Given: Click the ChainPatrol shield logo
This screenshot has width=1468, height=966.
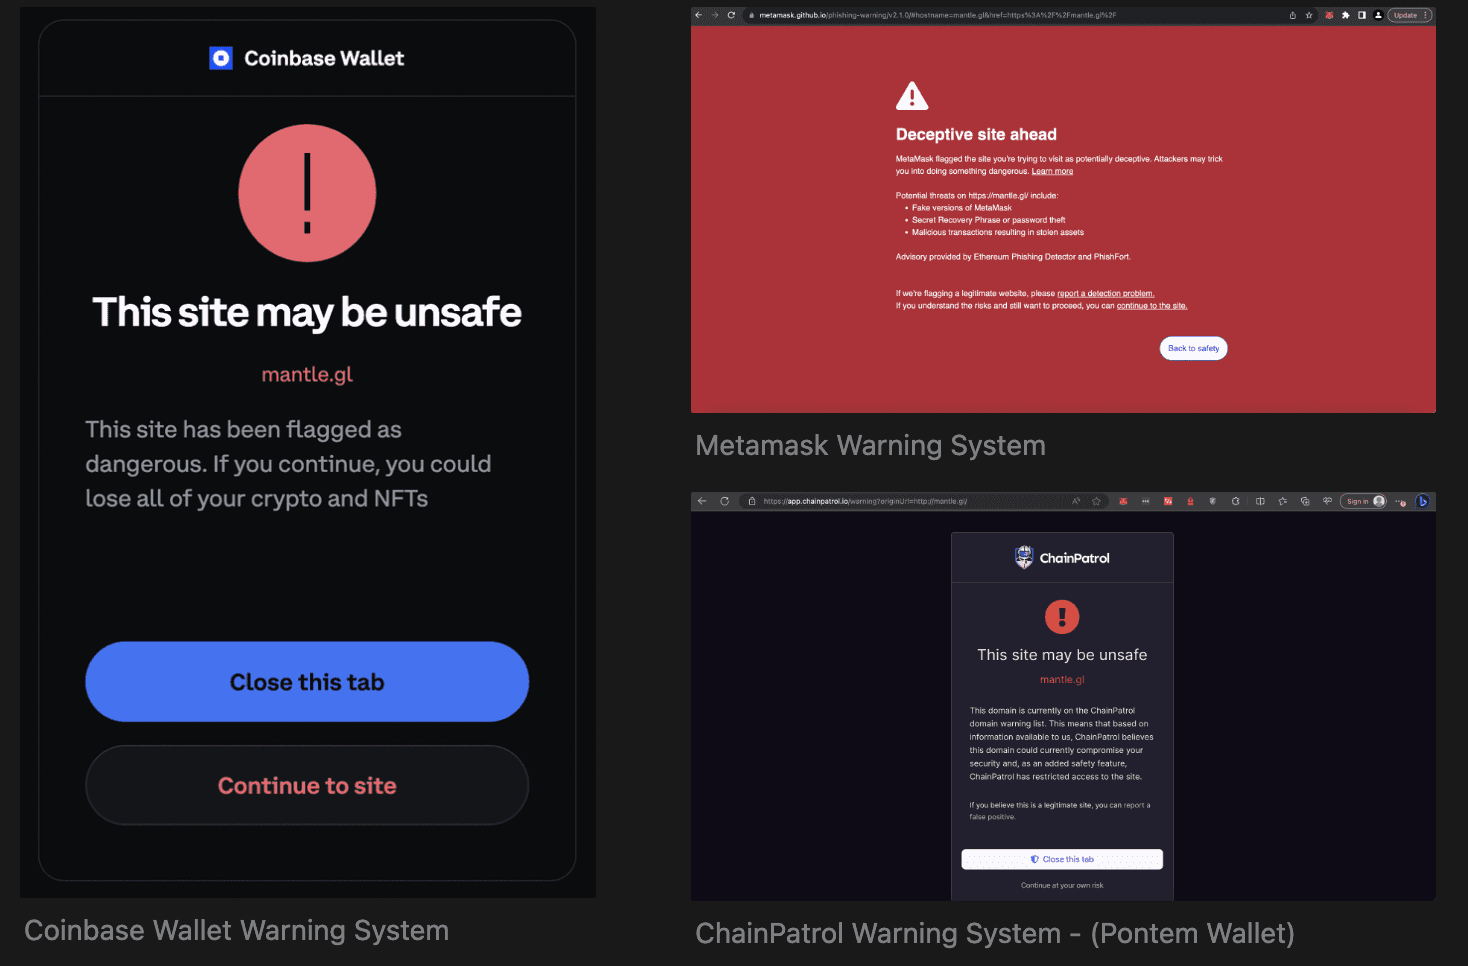Looking at the screenshot, I should click(x=1024, y=557).
